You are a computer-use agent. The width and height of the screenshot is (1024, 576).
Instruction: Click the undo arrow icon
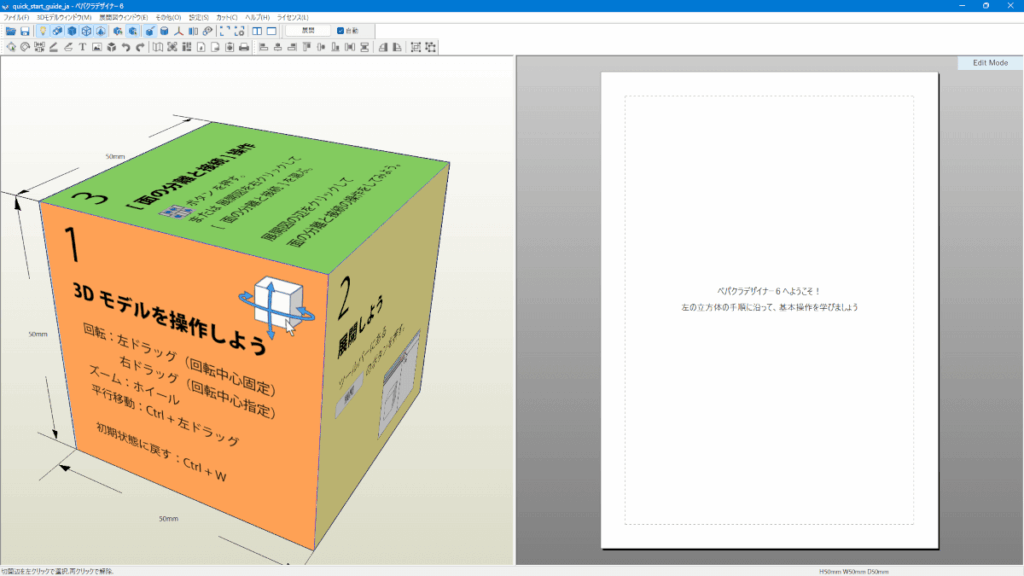126,47
